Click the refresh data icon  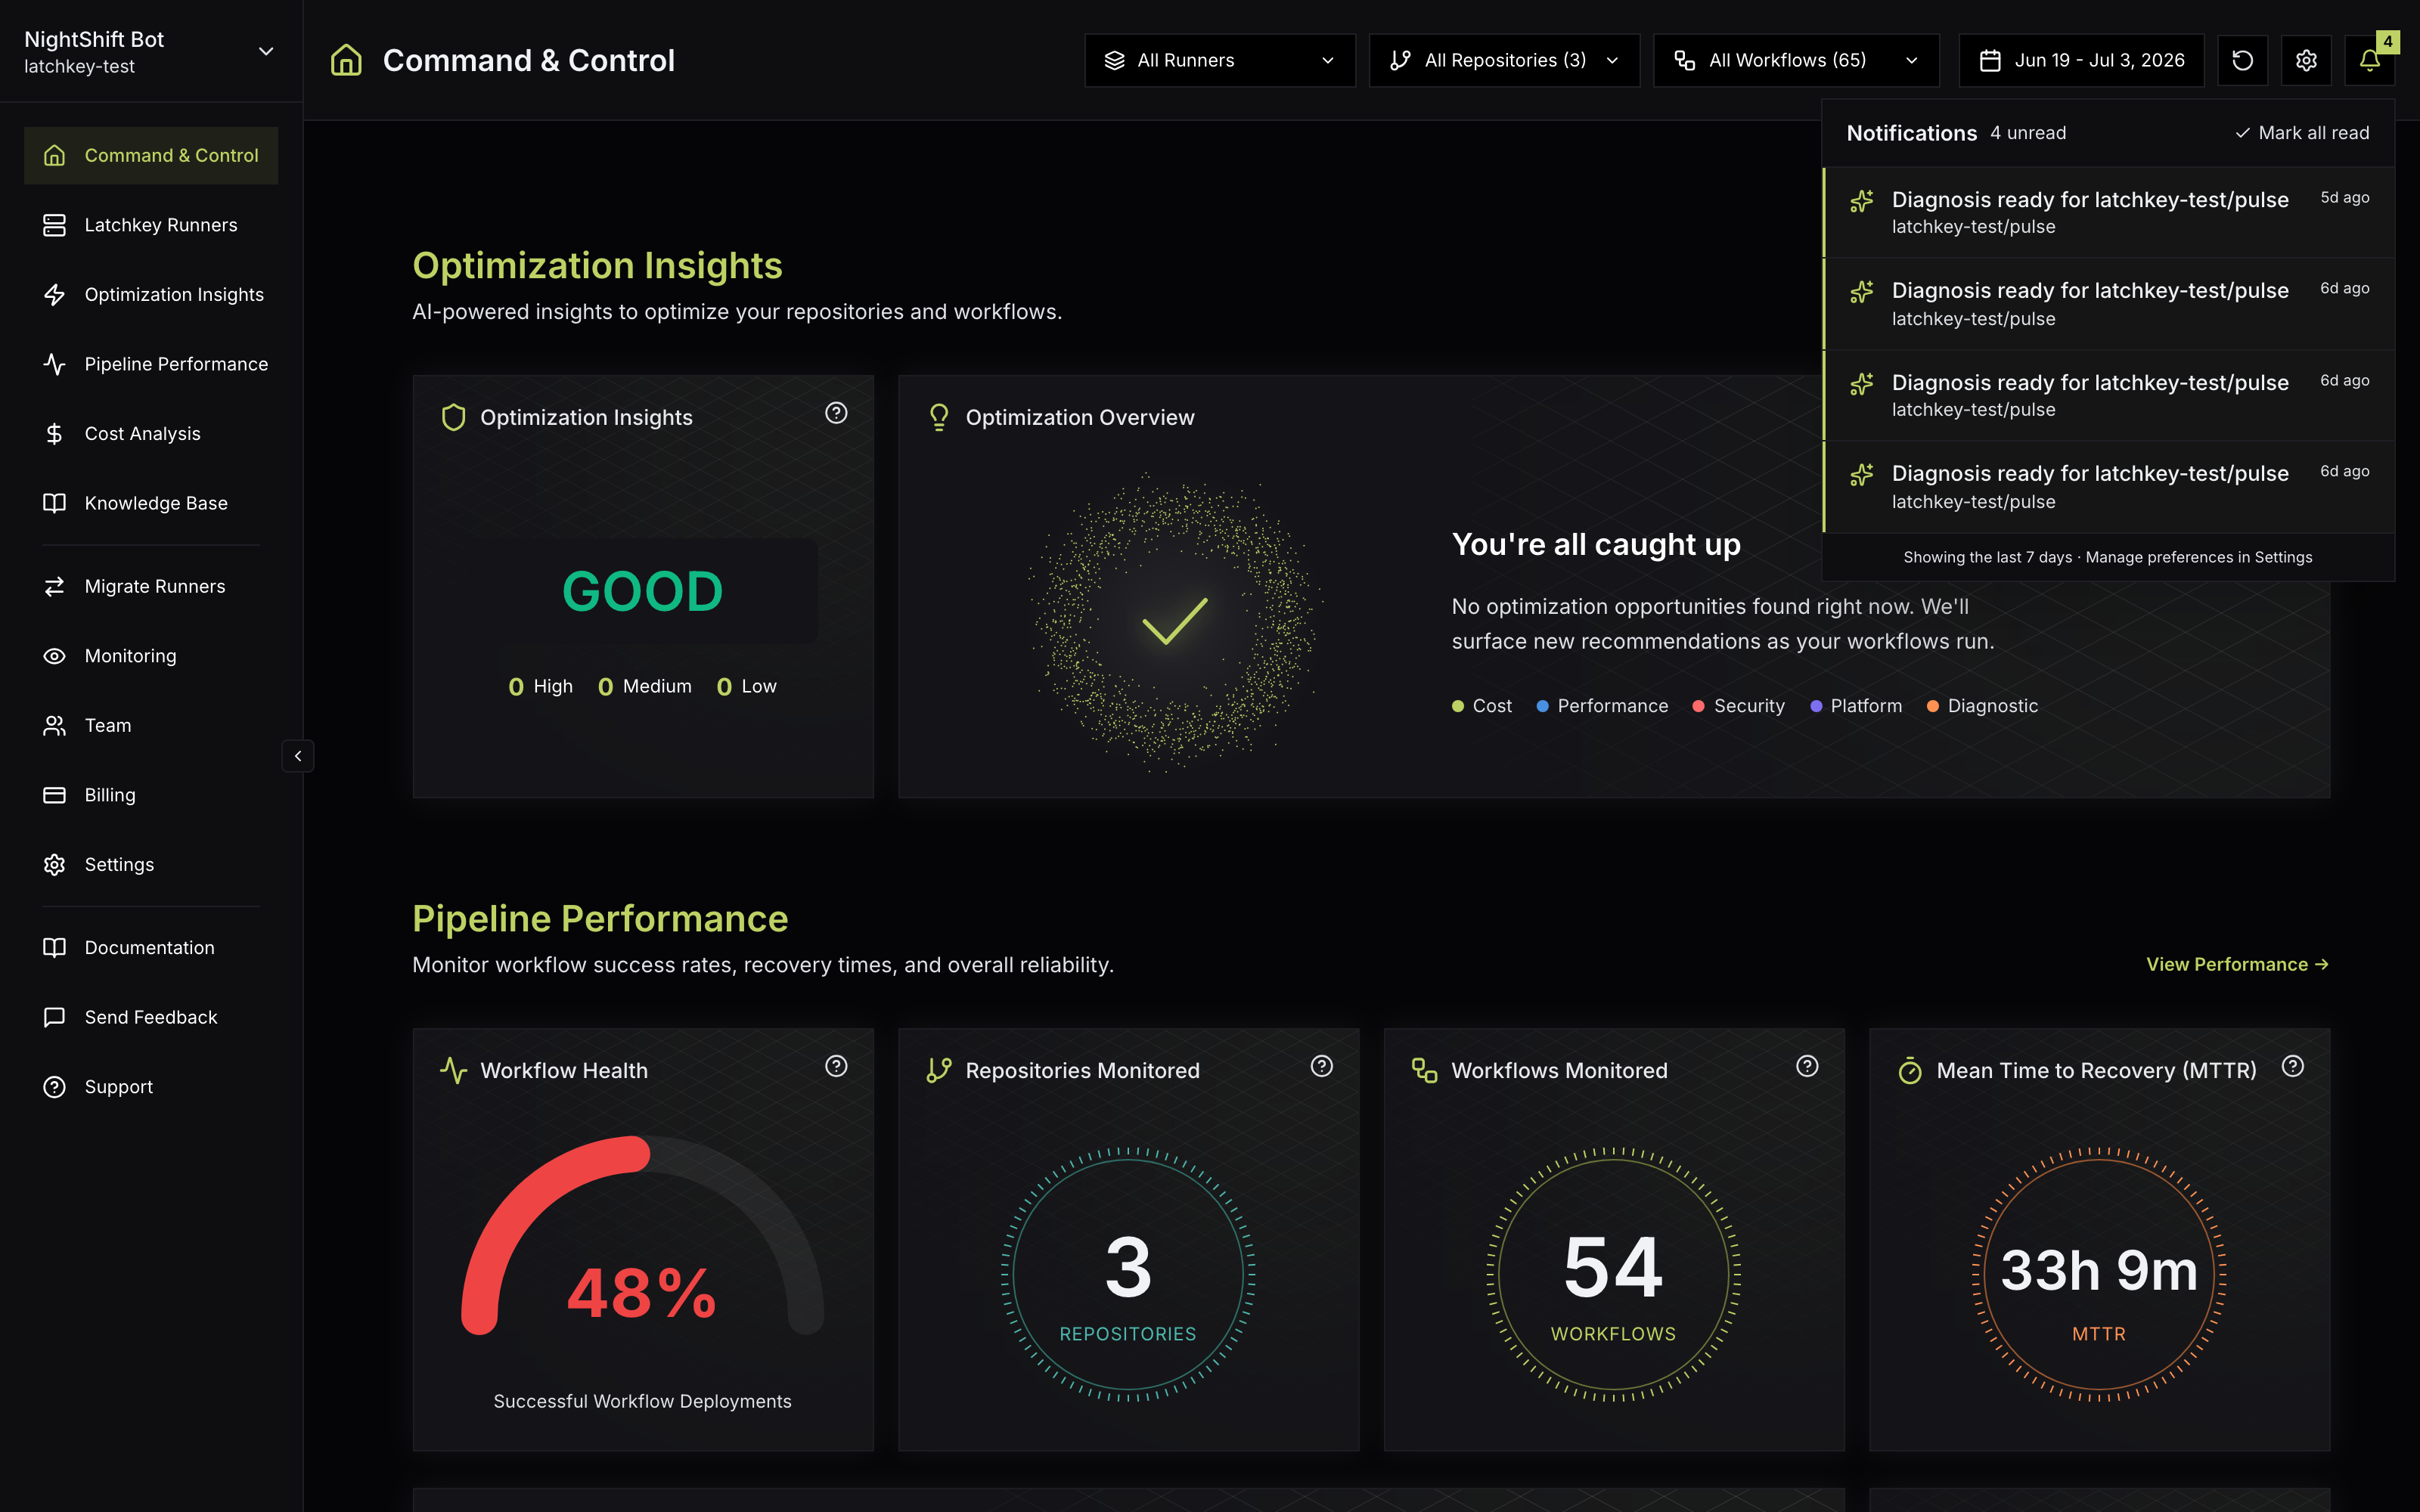[2242, 60]
